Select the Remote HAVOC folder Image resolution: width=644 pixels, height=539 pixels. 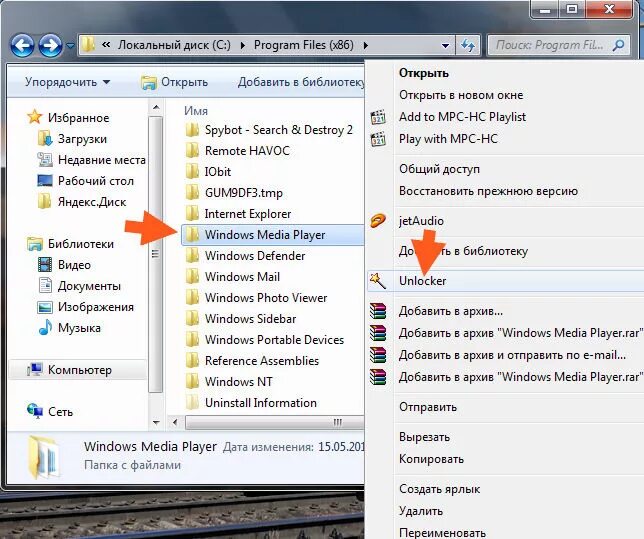tap(237, 151)
